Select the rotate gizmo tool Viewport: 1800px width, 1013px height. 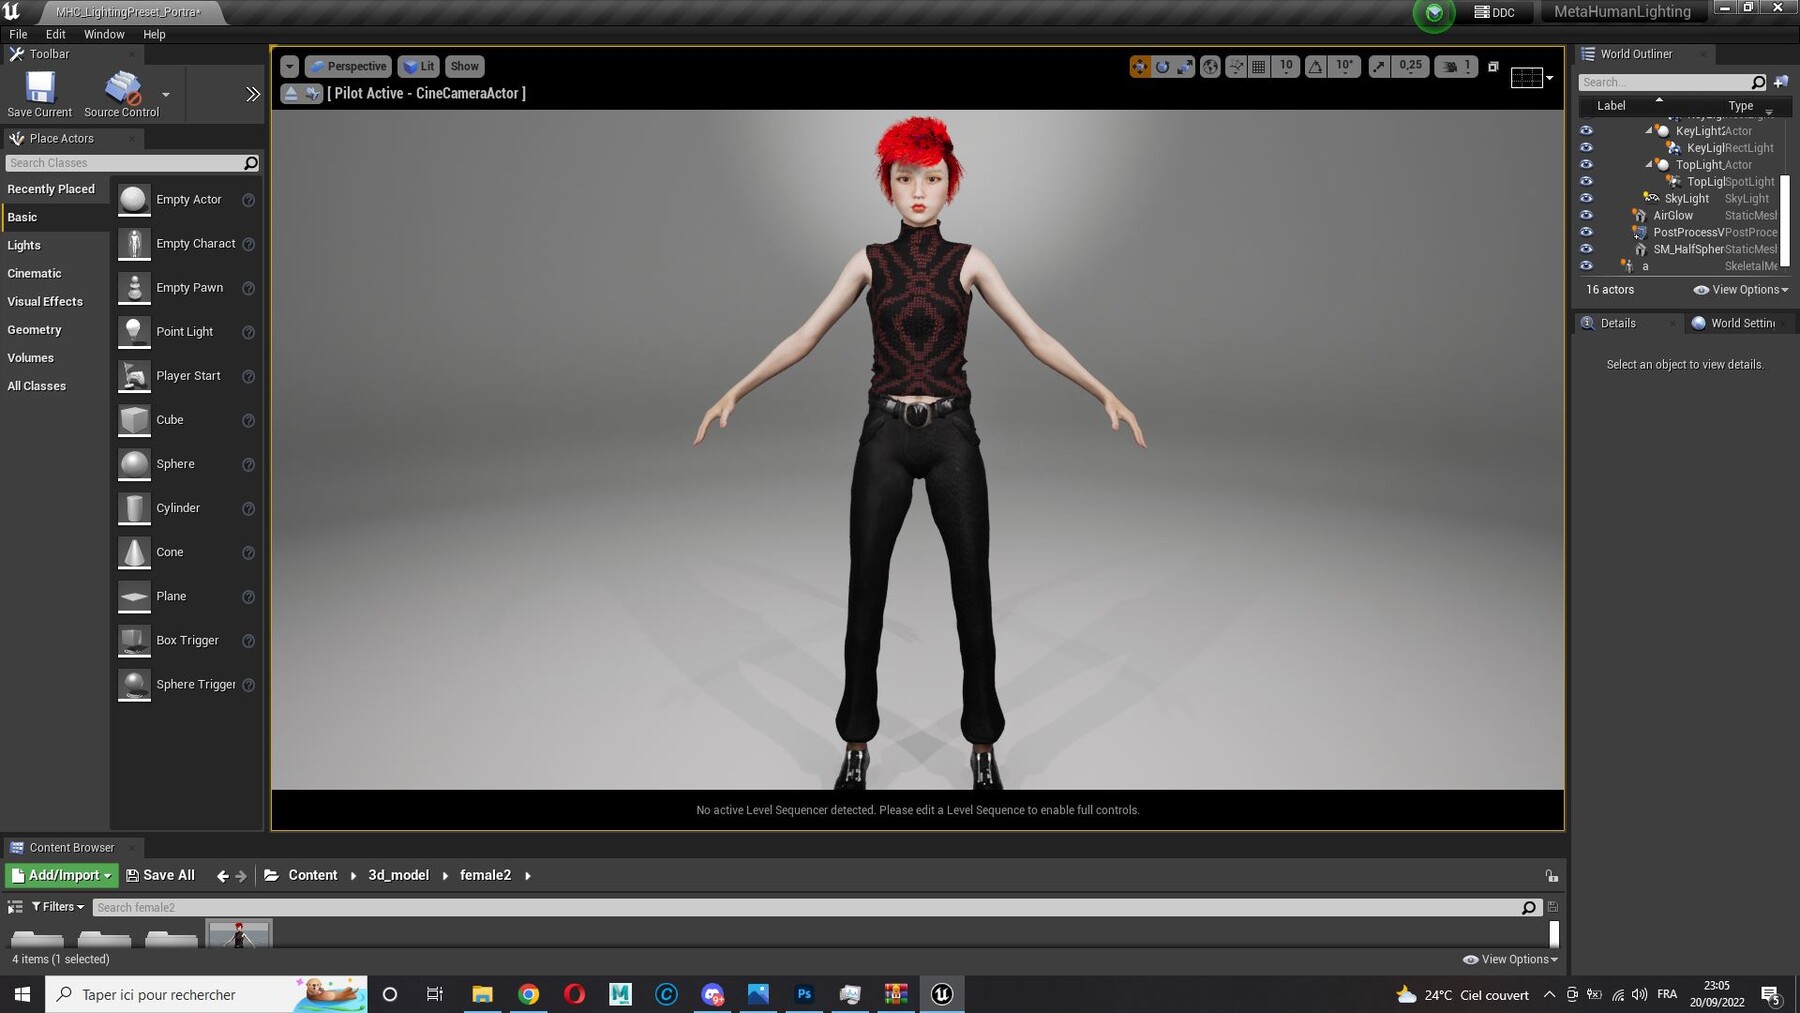click(x=1162, y=66)
